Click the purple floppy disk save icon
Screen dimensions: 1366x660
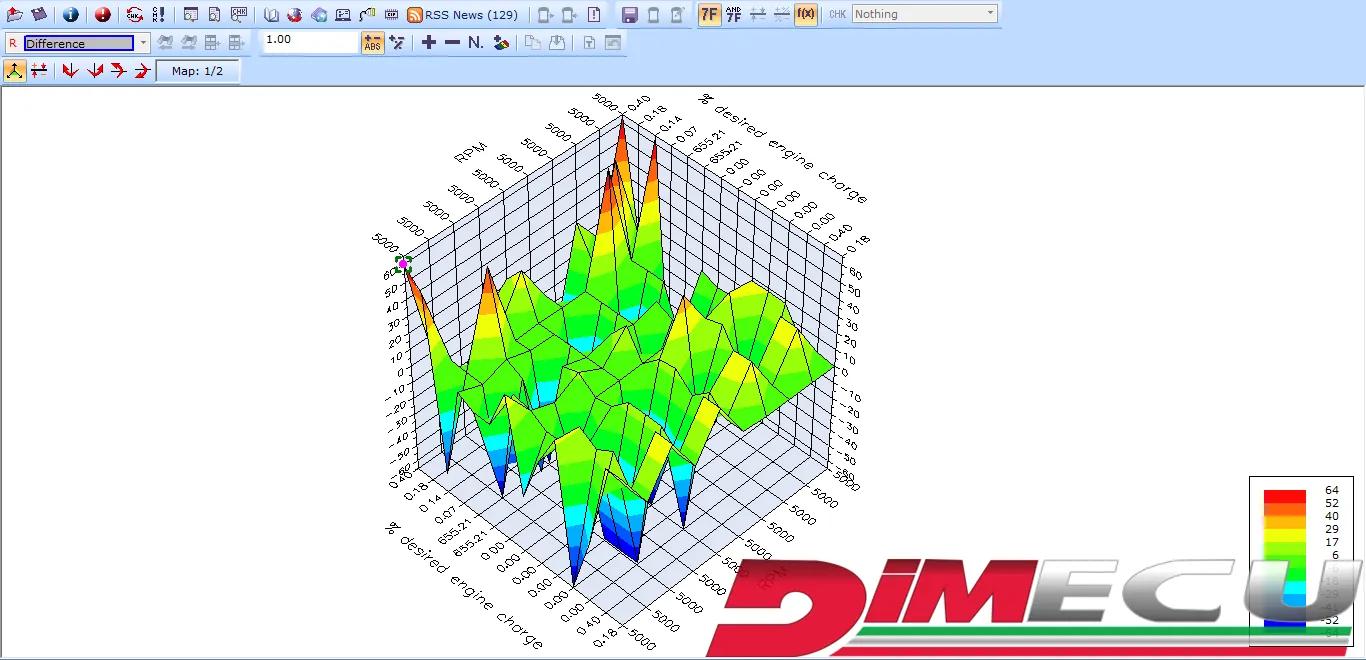tap(629, 15)
